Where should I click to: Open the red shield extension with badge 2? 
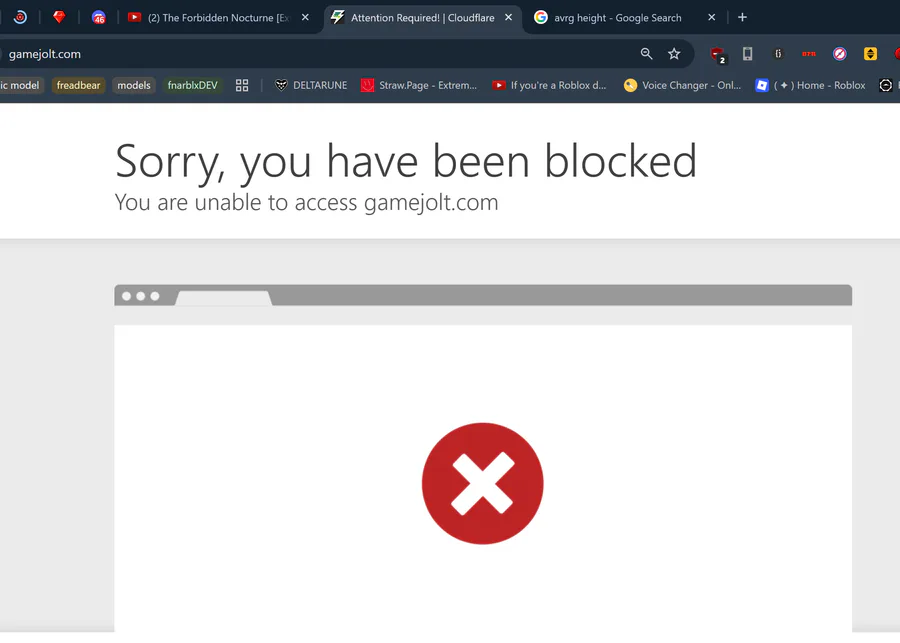(x=717, y=55)
